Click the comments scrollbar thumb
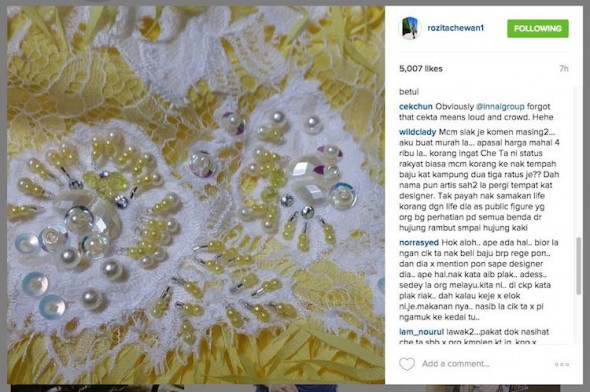590x392 pixels. click(579, 266)
